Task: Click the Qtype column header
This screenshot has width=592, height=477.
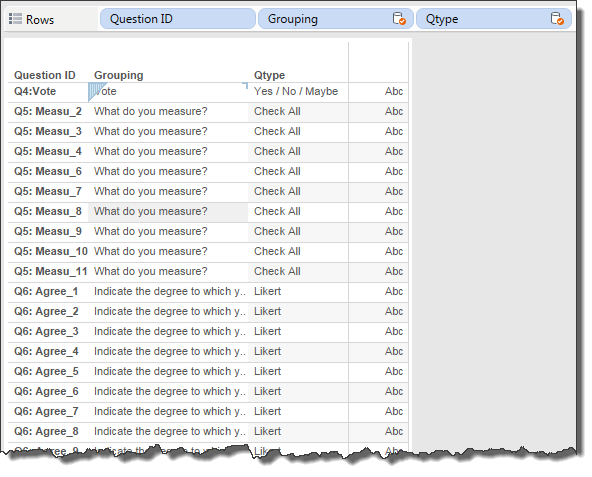Action: coord(269,75)
